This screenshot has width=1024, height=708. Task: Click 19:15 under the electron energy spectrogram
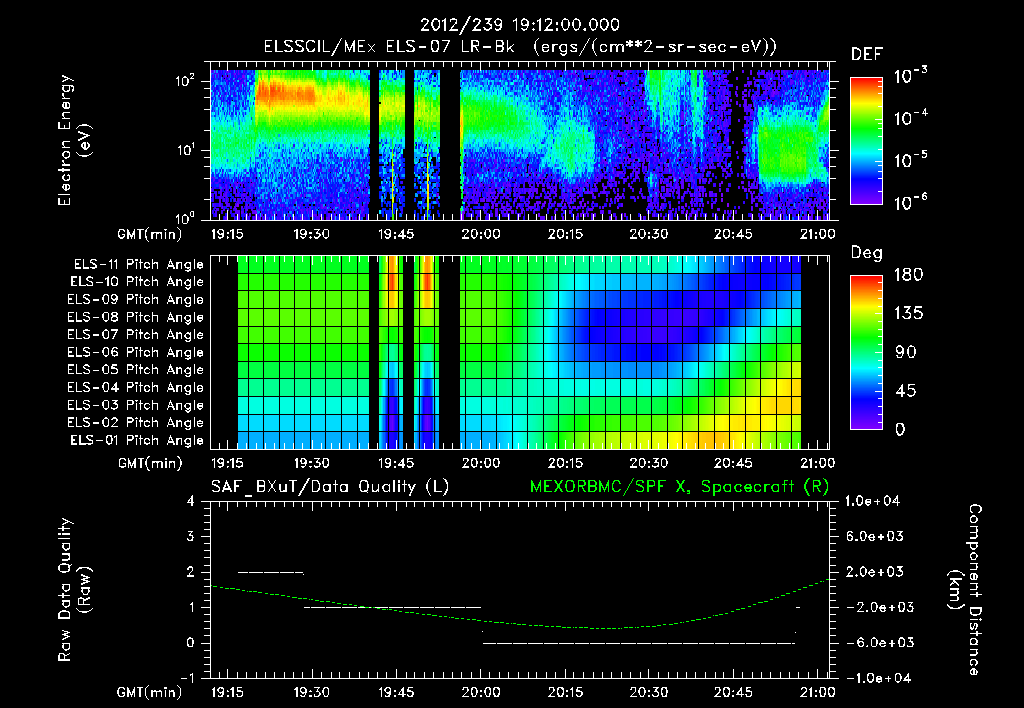pos(227,234)
